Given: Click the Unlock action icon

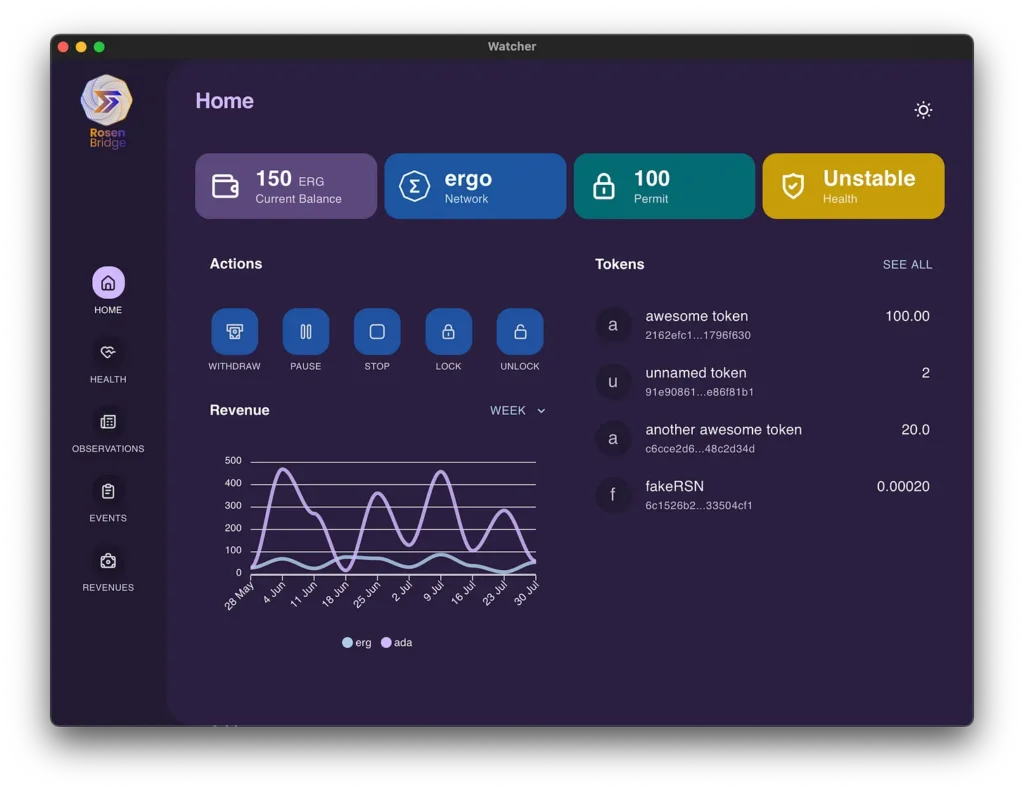Looking at the screenshot, I should pyautogui.click(x=520, y=332).
